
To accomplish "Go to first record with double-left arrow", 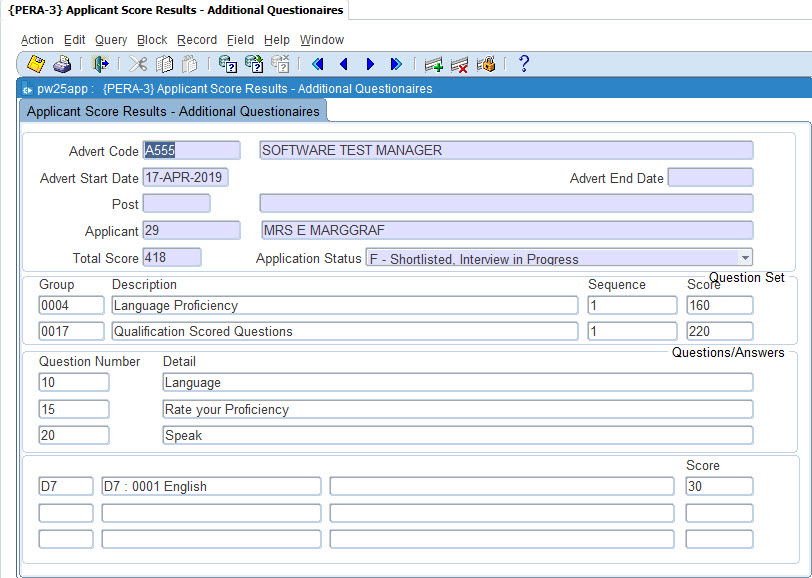I will coord(318,64).
